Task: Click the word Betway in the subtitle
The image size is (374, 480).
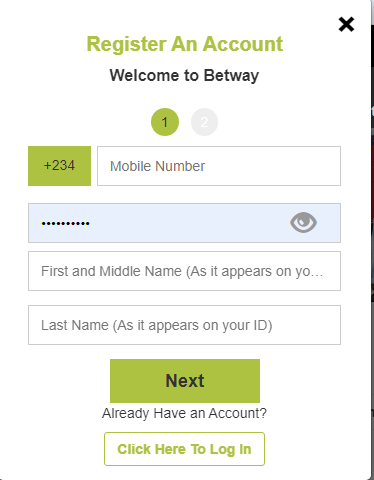Action: (231, 75)
